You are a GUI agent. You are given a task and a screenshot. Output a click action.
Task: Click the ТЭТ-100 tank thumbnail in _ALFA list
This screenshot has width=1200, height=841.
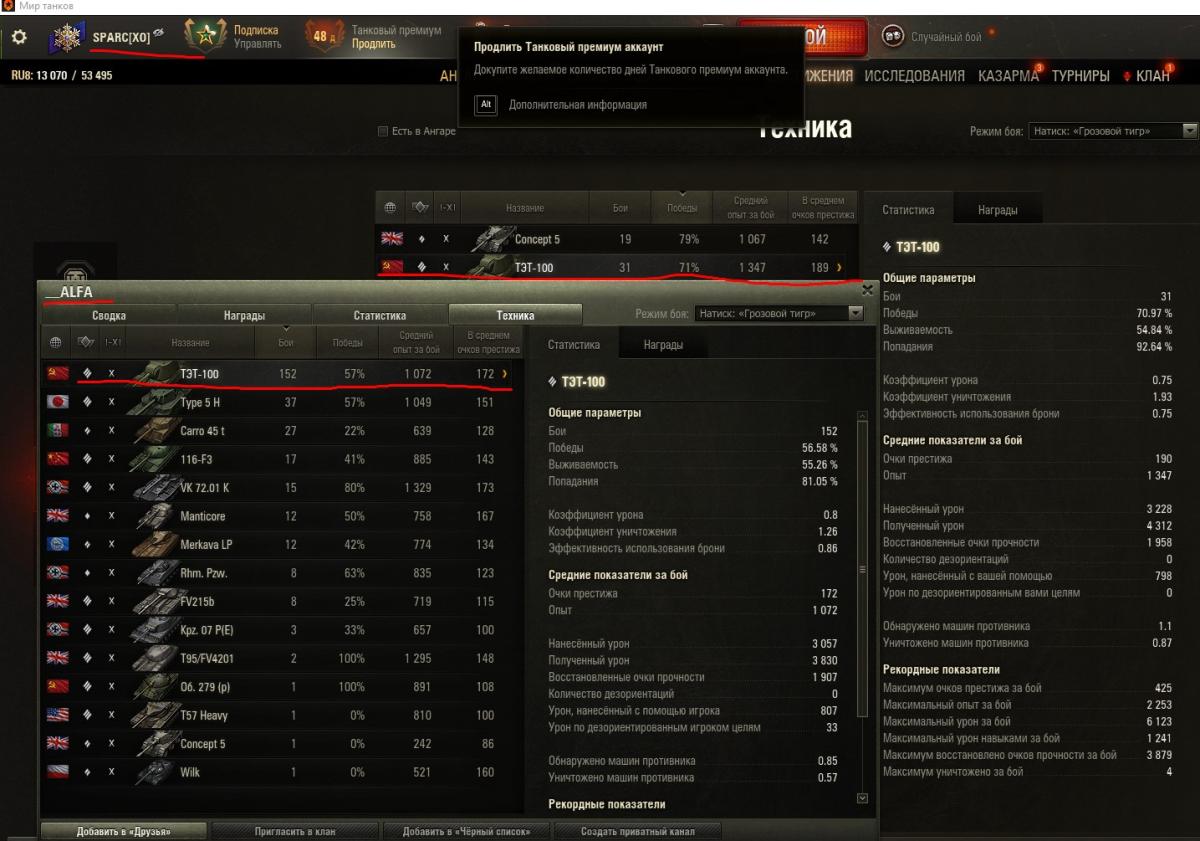click(151, 374)
